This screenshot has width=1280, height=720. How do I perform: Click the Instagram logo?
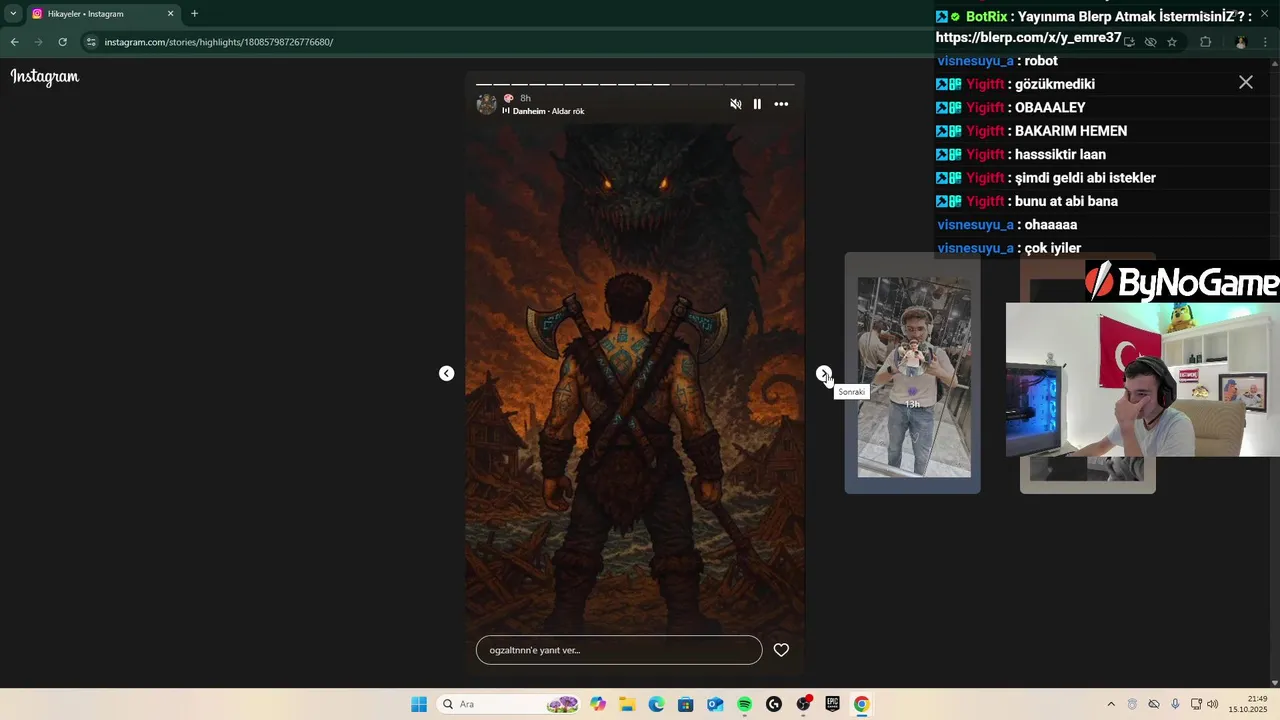pyautogui.click(x=45, y=77)
